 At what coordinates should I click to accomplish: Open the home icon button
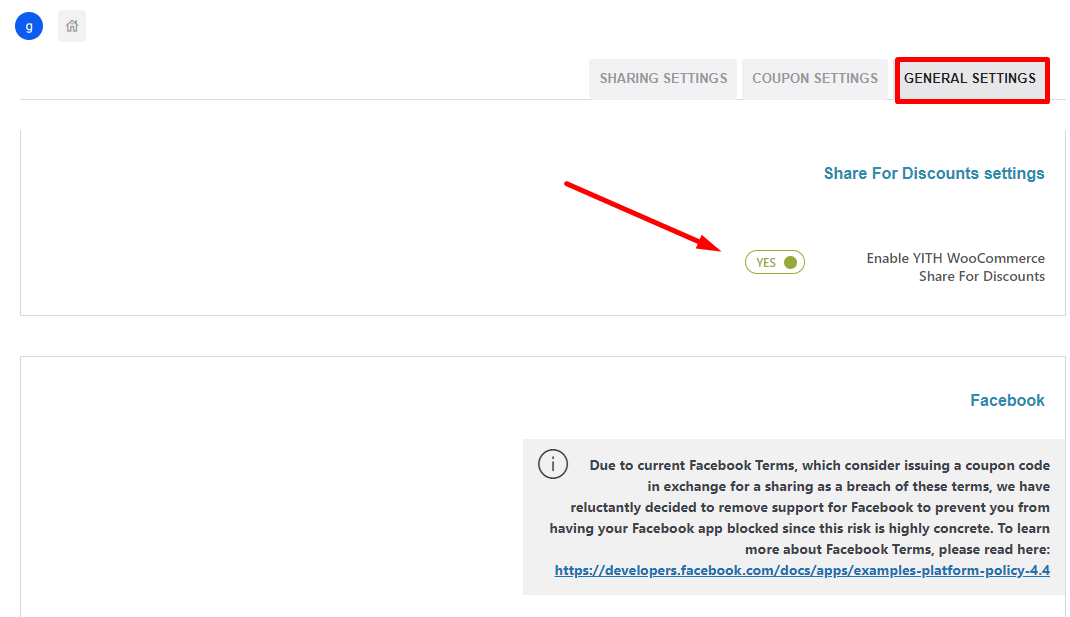coord(72,26)
